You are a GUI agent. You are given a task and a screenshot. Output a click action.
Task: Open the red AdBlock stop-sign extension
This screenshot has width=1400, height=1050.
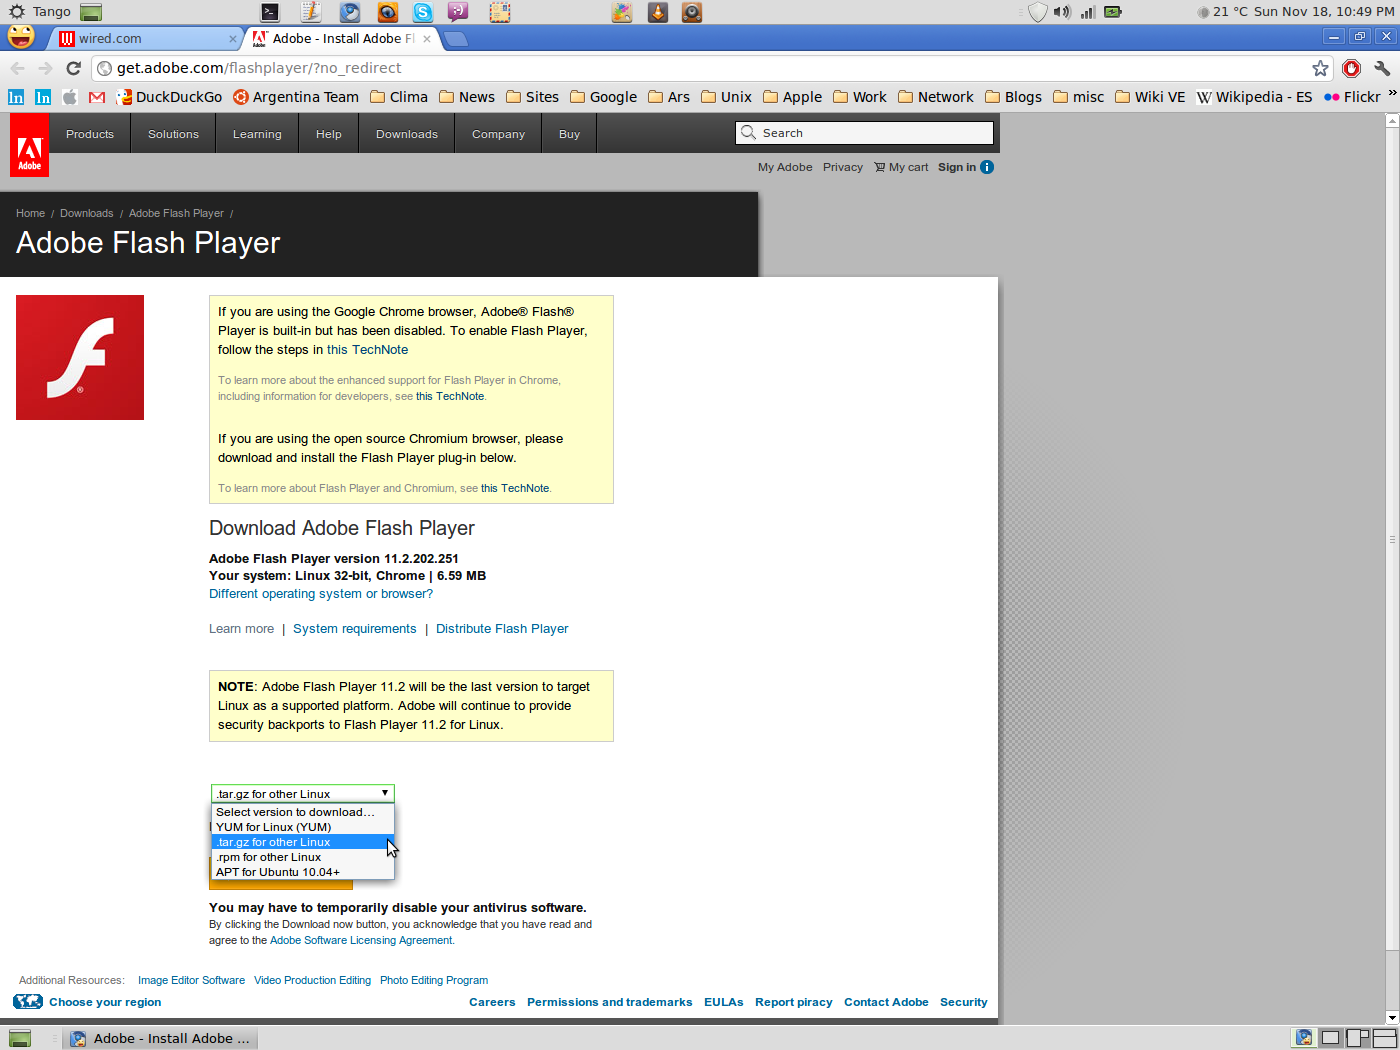(1351, 68)
